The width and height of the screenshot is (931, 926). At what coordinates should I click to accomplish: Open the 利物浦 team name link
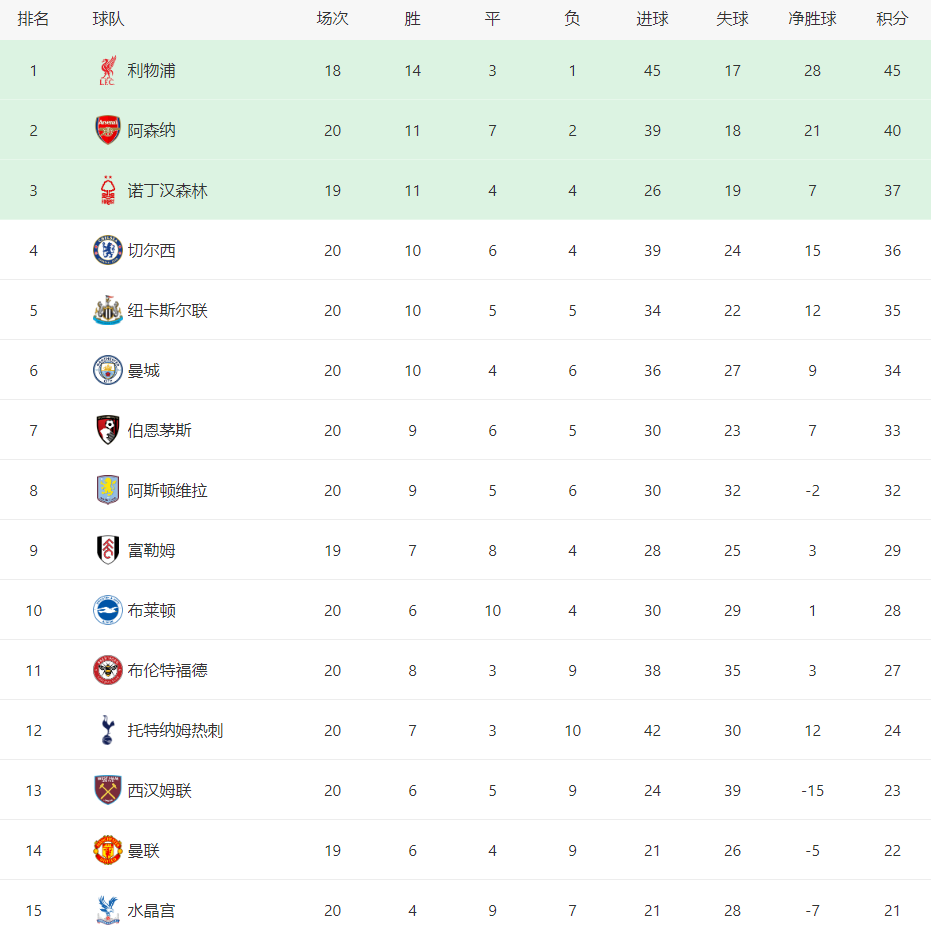click(x=152, y=70)
